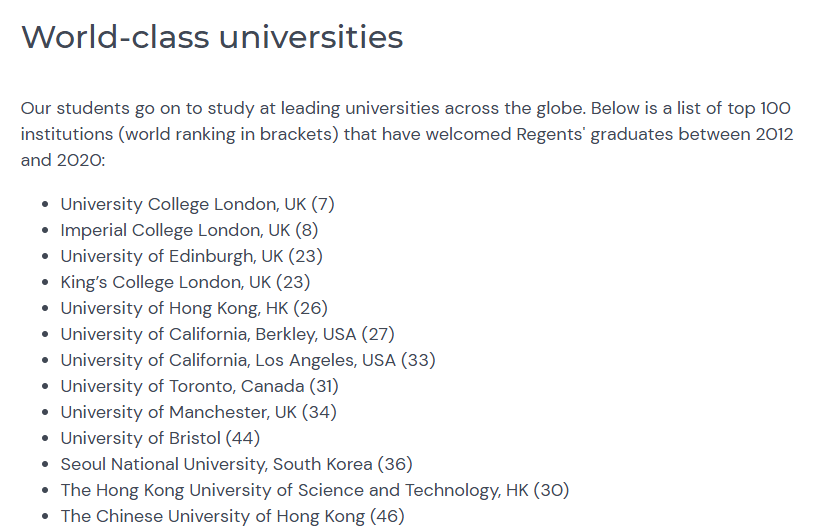Click King's College London, UK (23)

(185, 282)
